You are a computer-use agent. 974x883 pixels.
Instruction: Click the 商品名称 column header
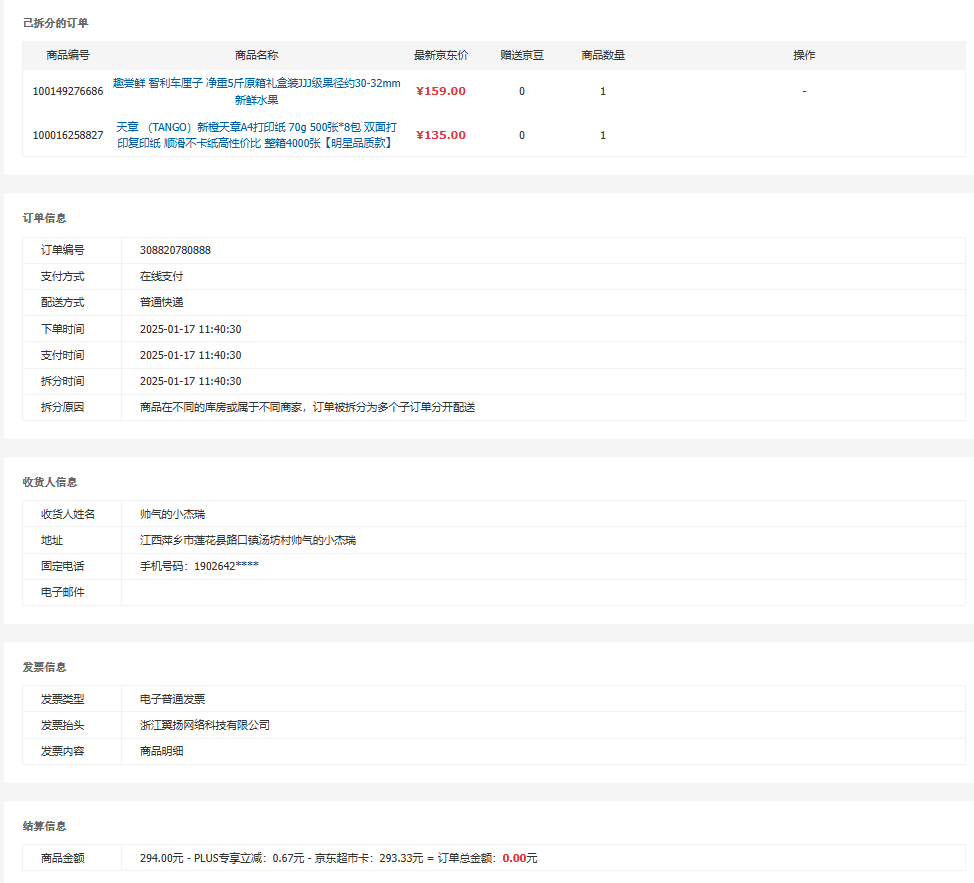[x=256, y=55]
